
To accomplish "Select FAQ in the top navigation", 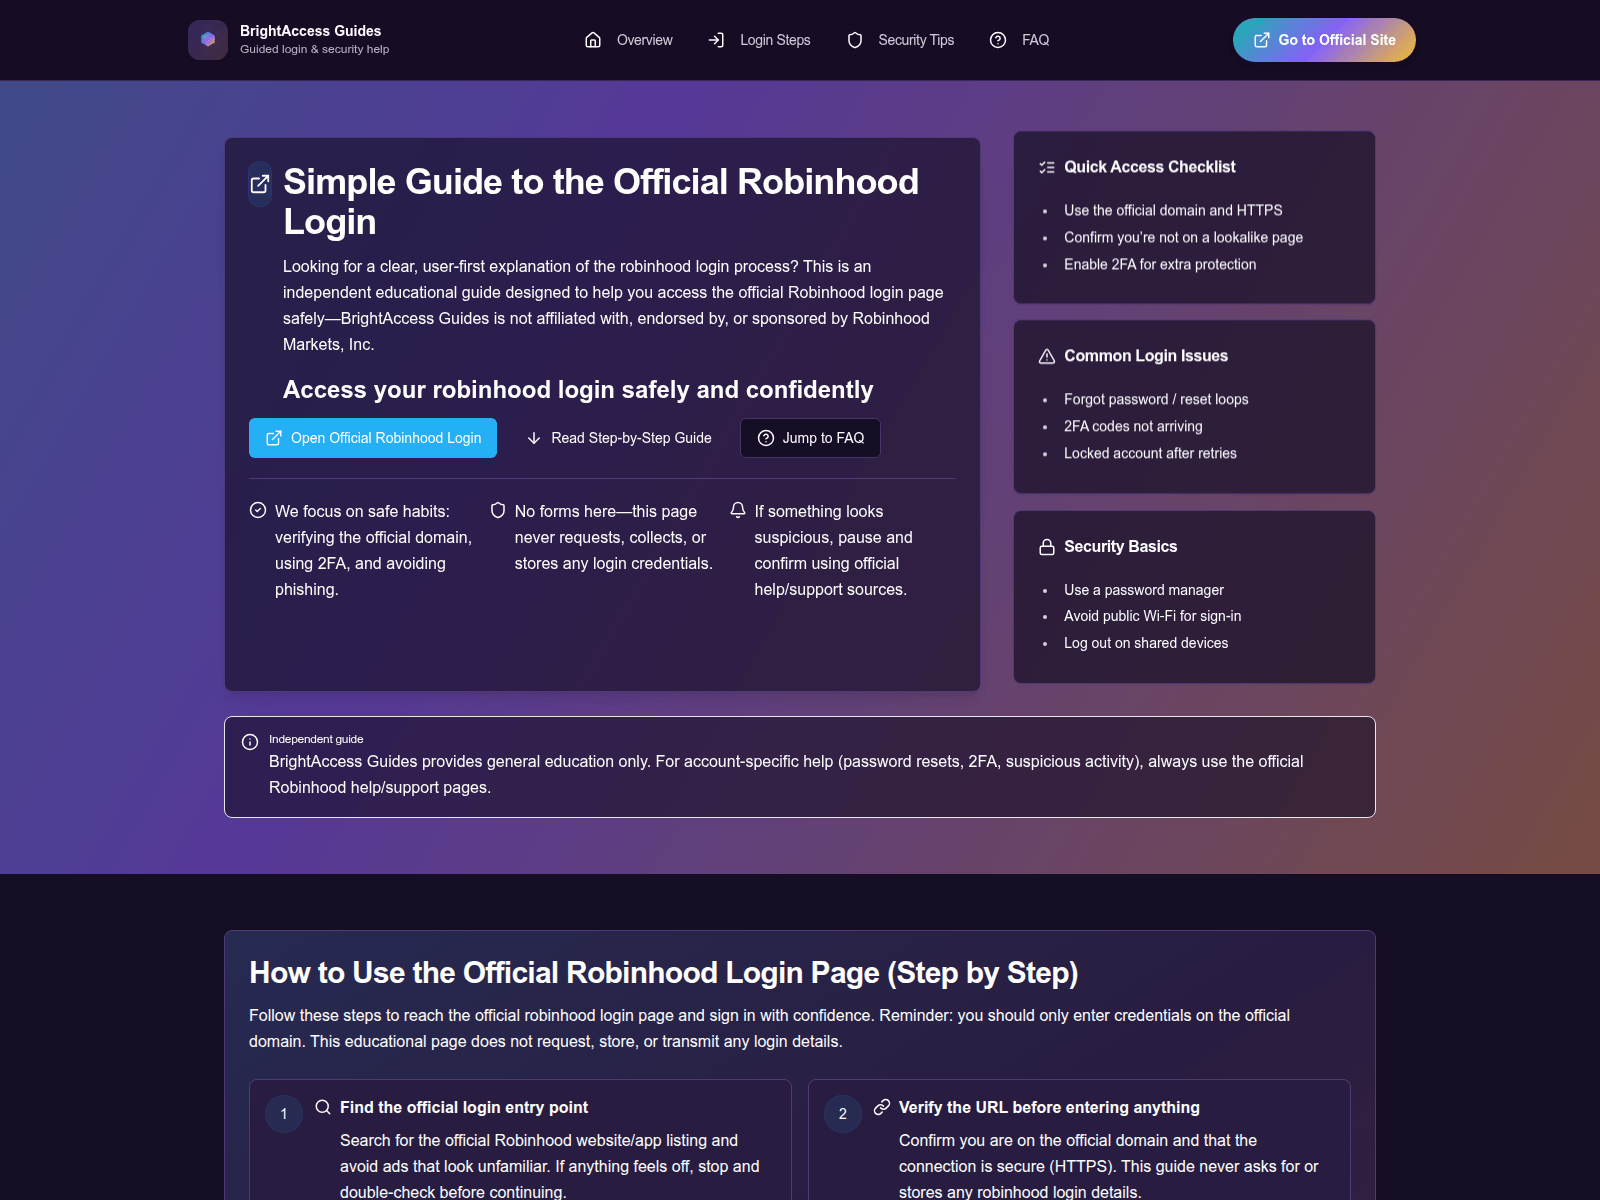I will tap(1019, 40).
